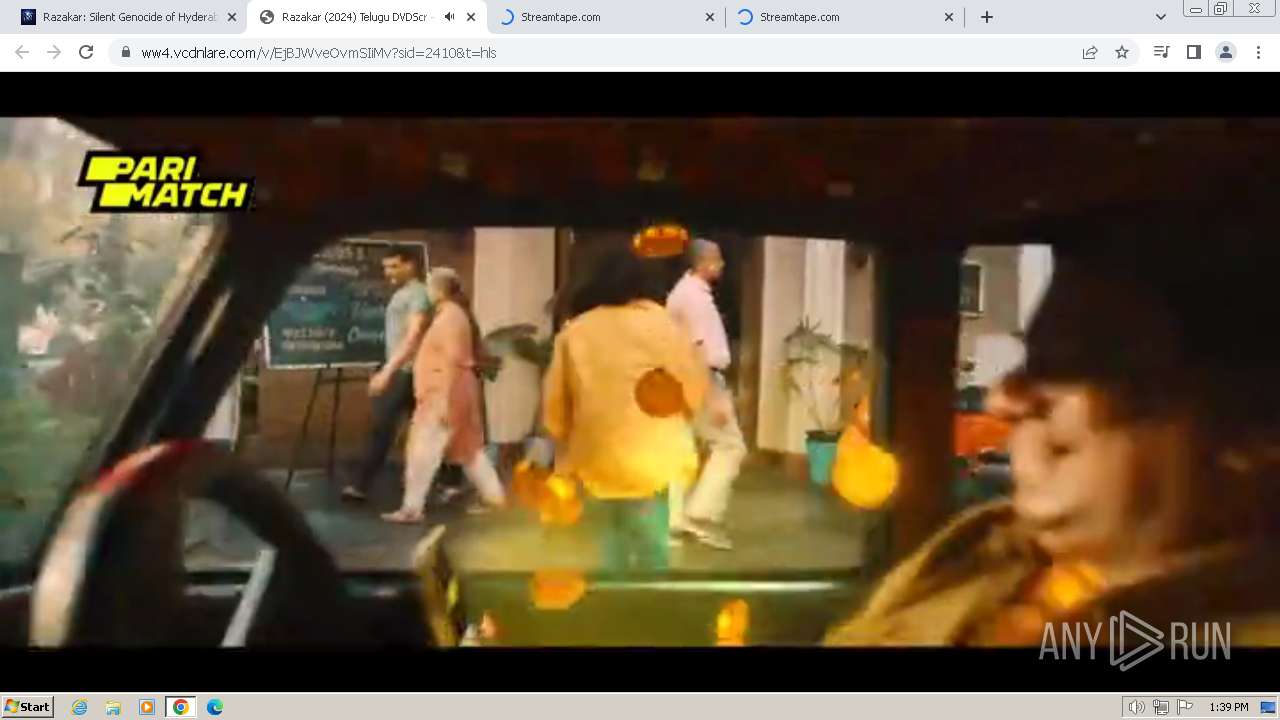Open the Chrome three-dot menu

pos(1259,52)
